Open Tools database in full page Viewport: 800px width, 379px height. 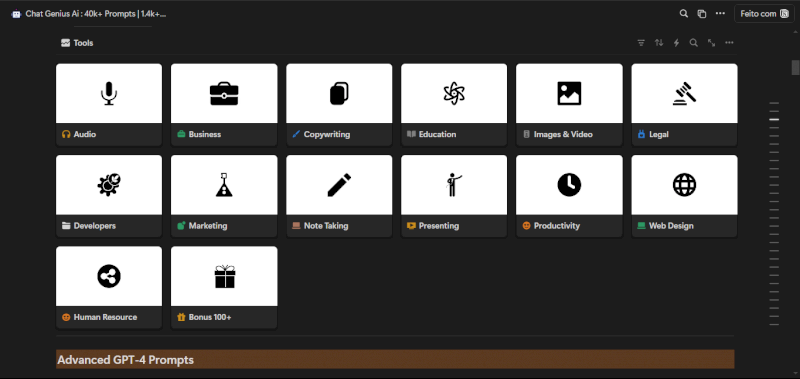point(711,43)
